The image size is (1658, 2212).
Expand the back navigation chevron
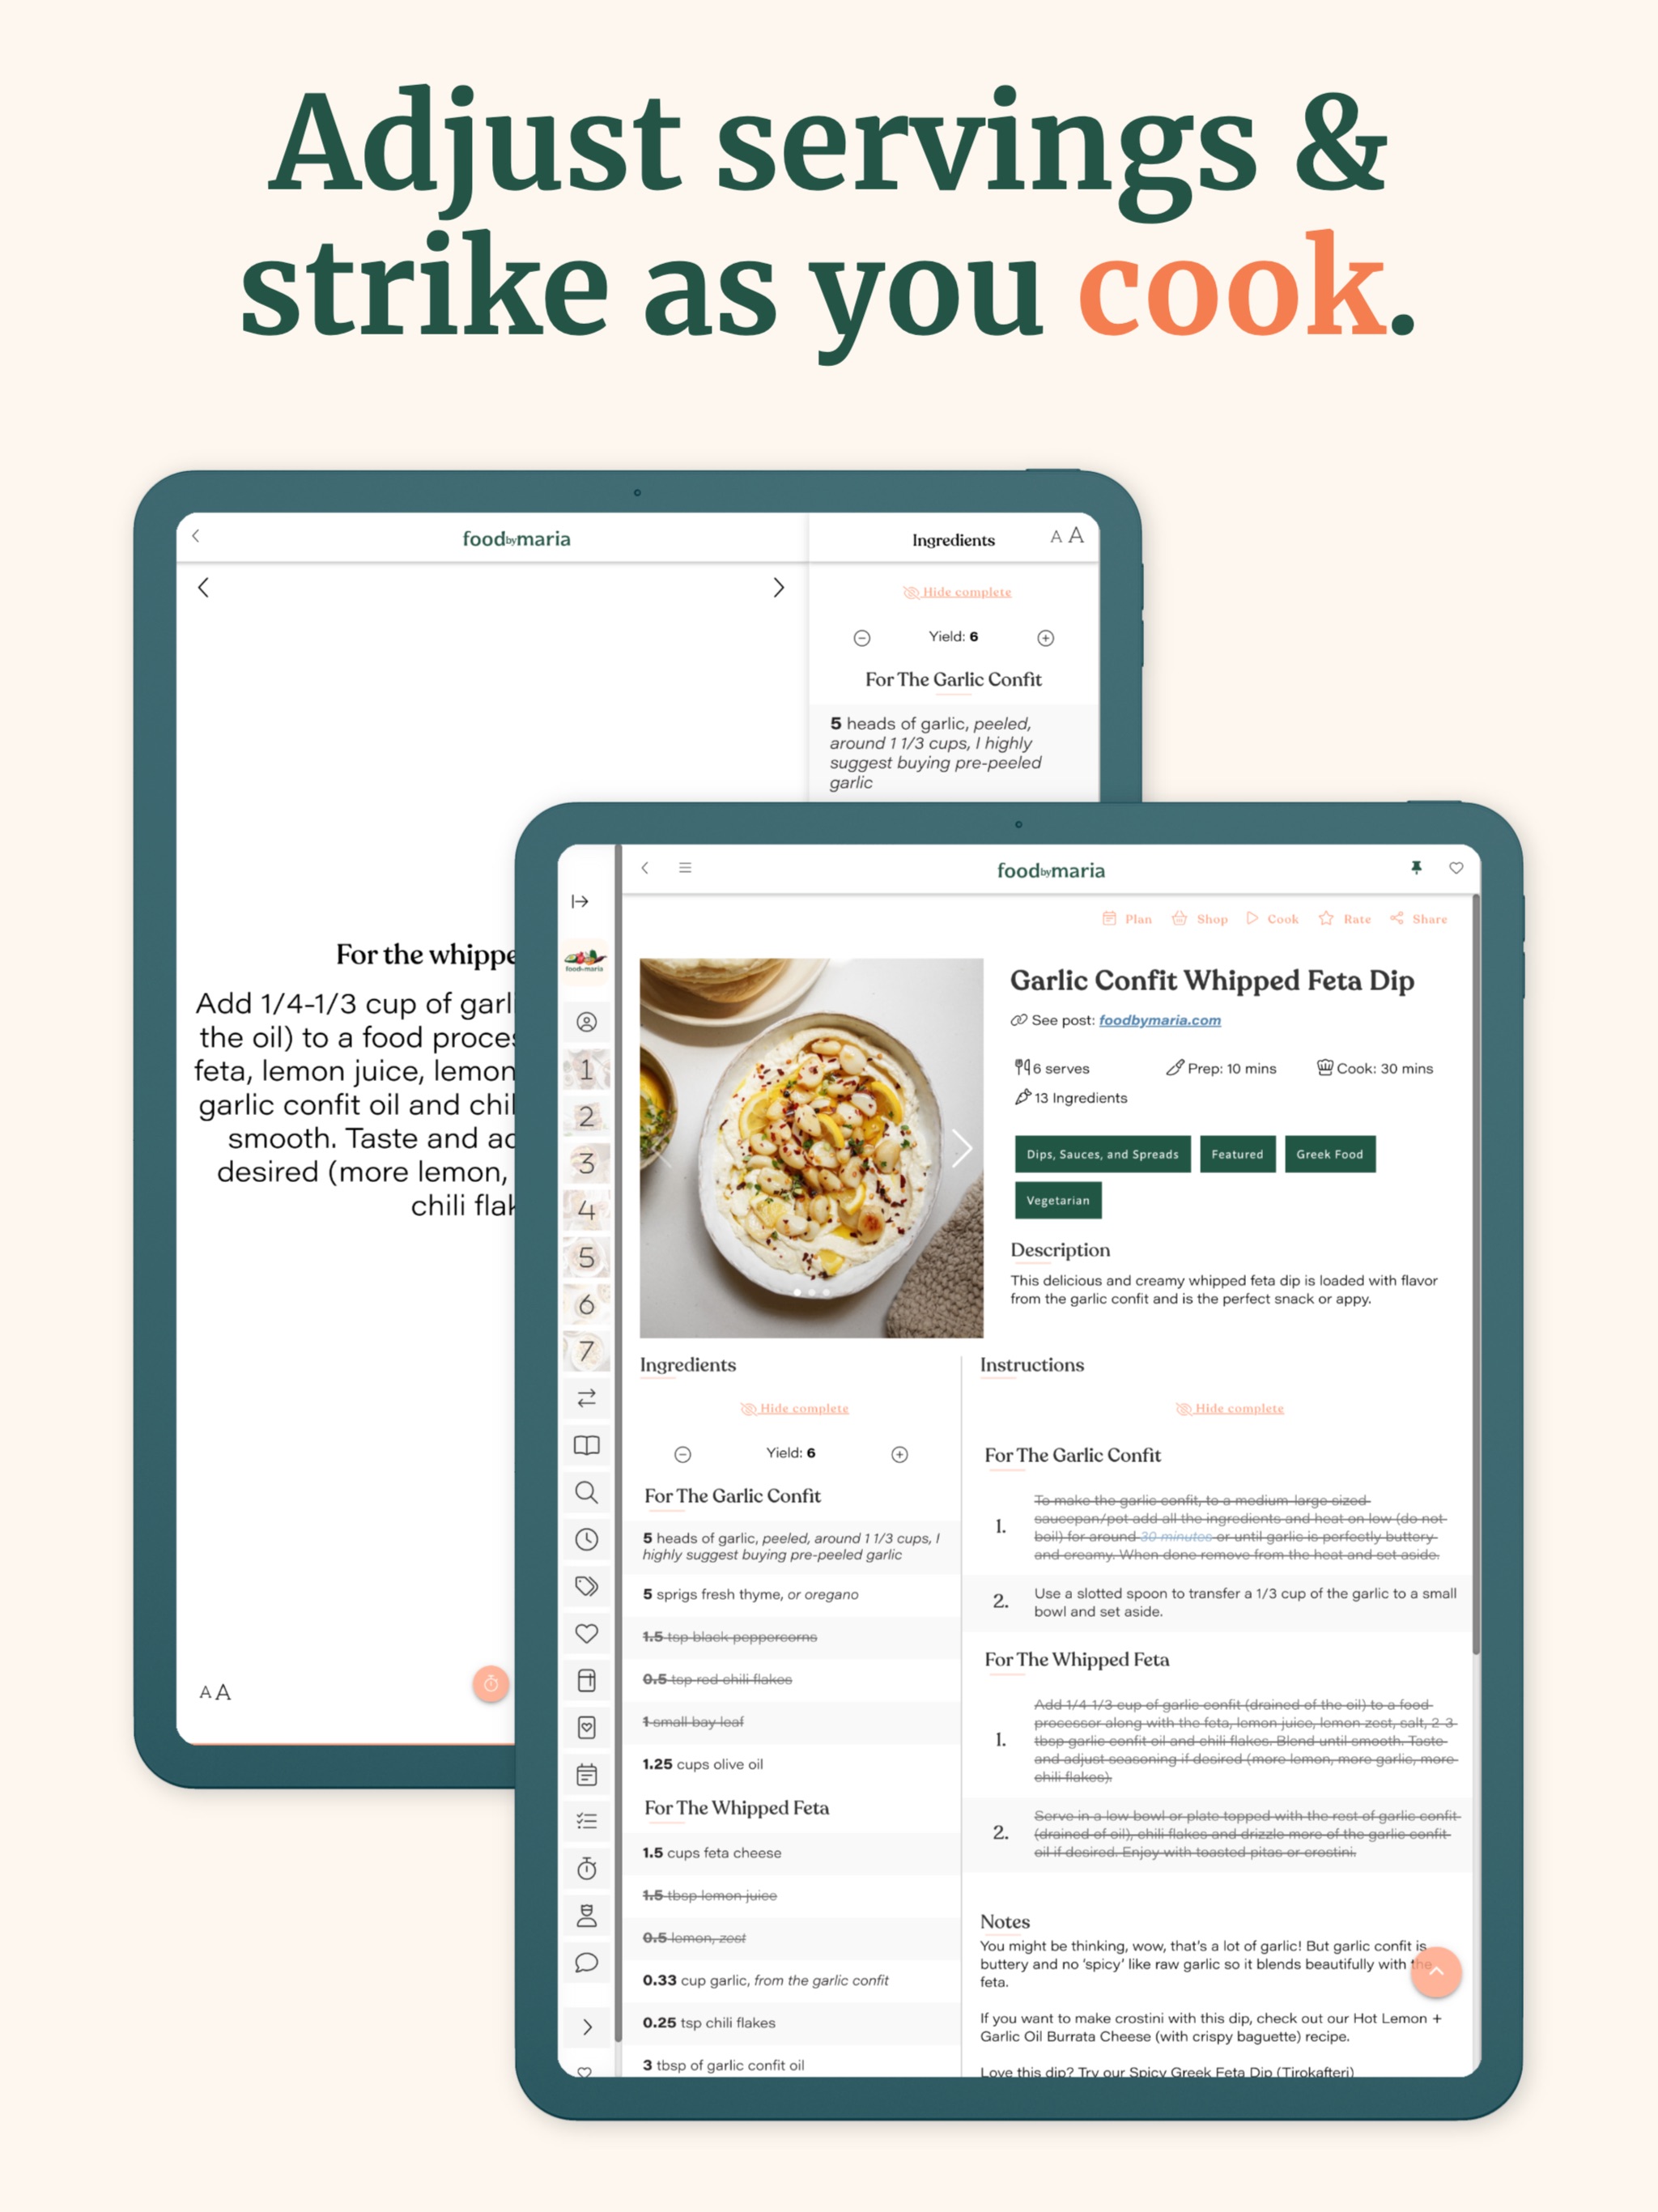(644, 866)
